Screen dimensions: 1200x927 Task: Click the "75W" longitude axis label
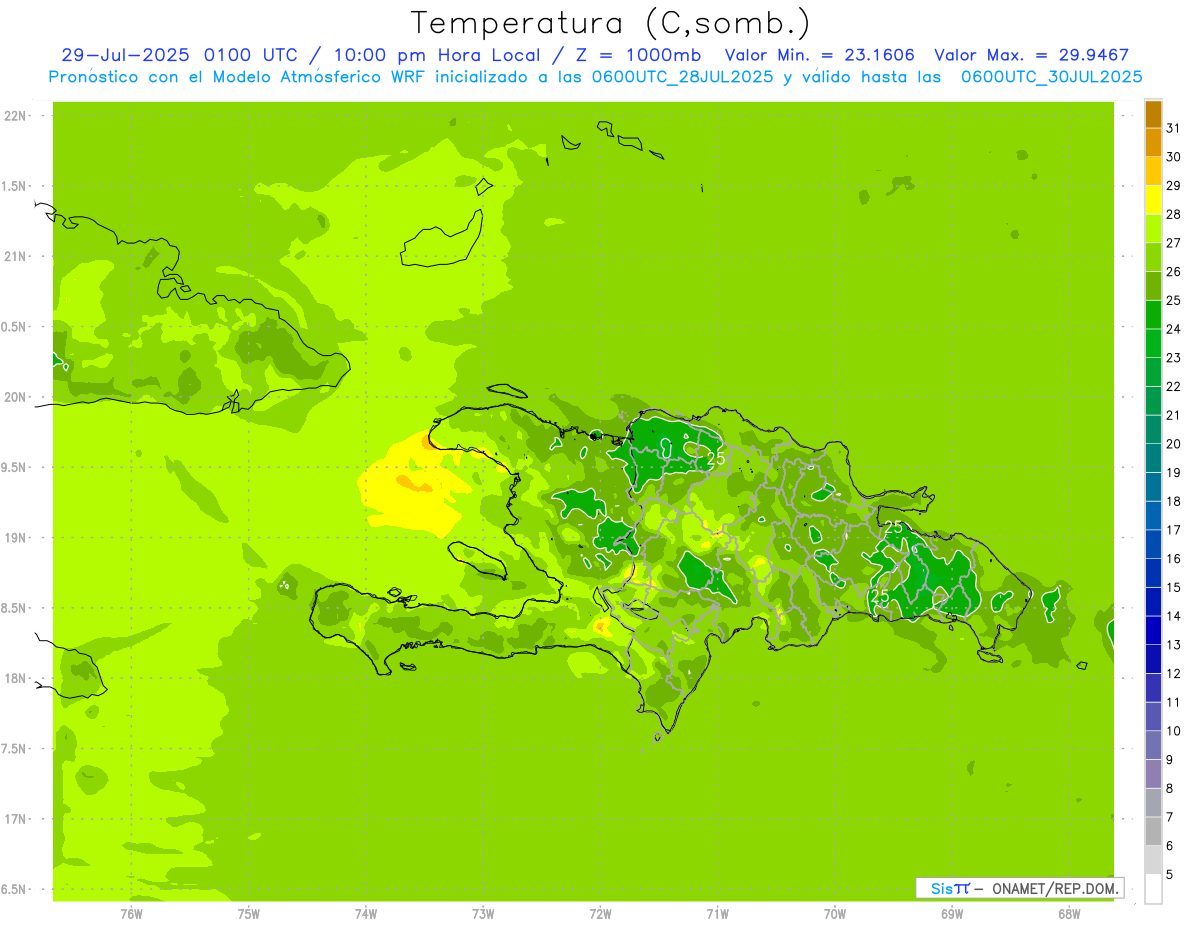coord(249,914)
